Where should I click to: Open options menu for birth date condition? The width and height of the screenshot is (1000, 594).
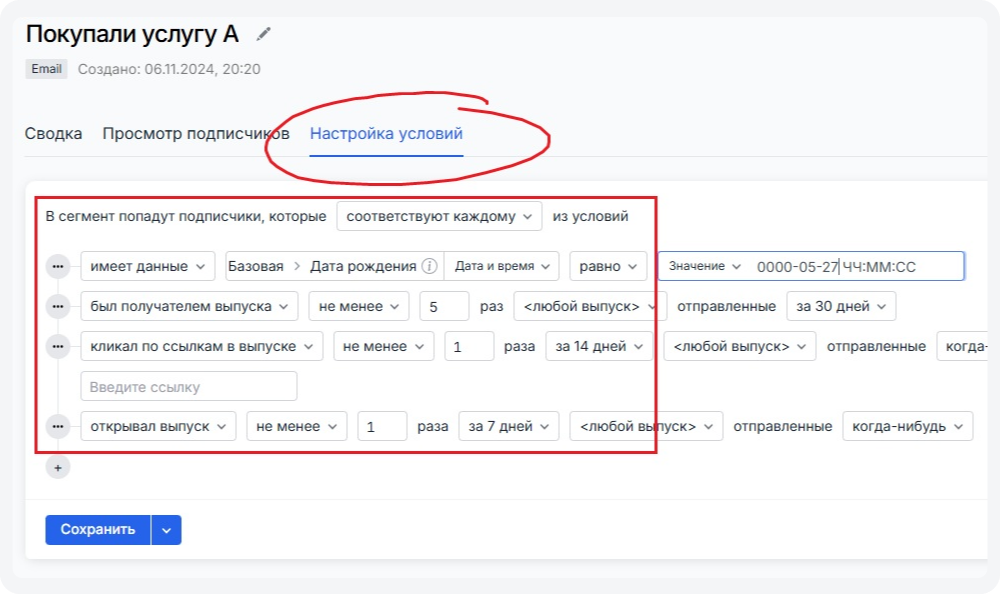58,266
